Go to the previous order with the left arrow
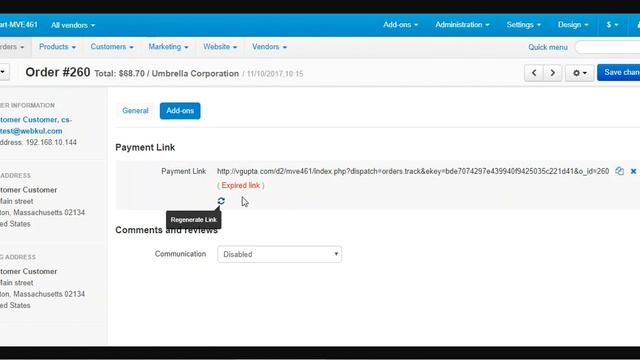Screen dimensions: 640x360 tap(534, 73)
